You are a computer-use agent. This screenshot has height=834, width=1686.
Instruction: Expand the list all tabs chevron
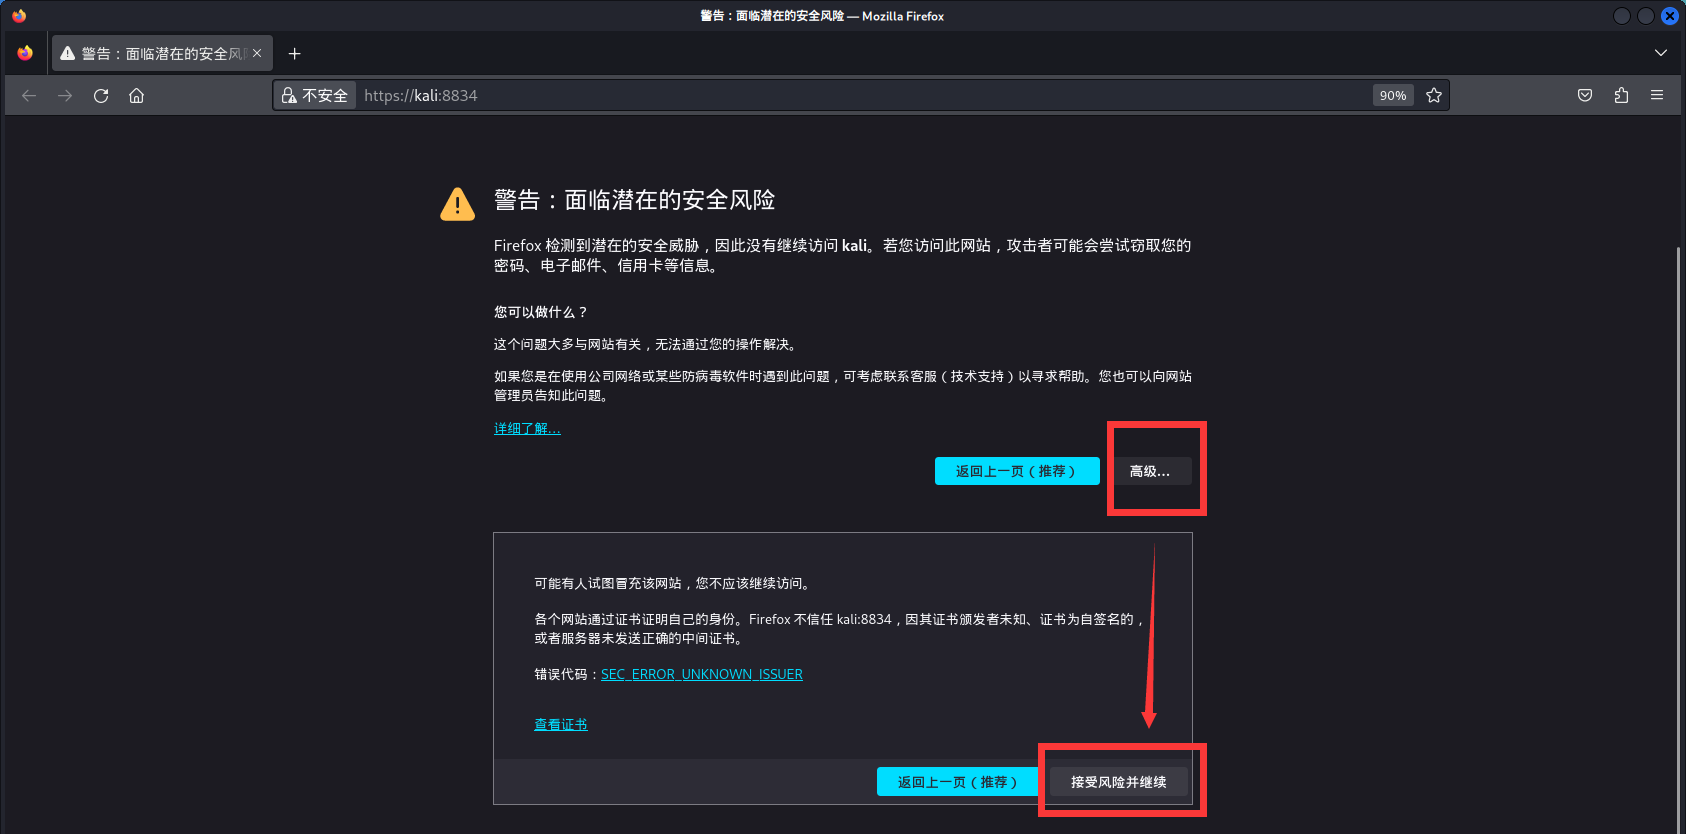point(1660,53)
